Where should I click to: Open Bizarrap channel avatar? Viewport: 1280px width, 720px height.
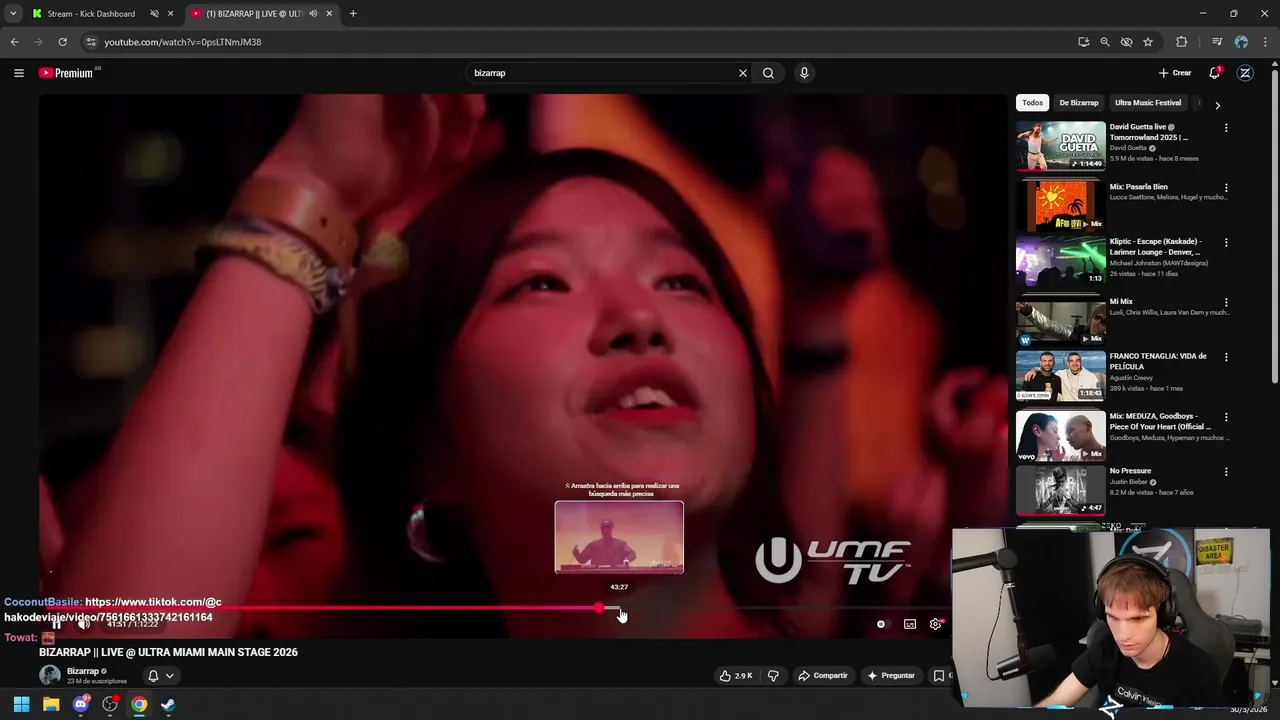pyautogui.click(x=50, y=676)
